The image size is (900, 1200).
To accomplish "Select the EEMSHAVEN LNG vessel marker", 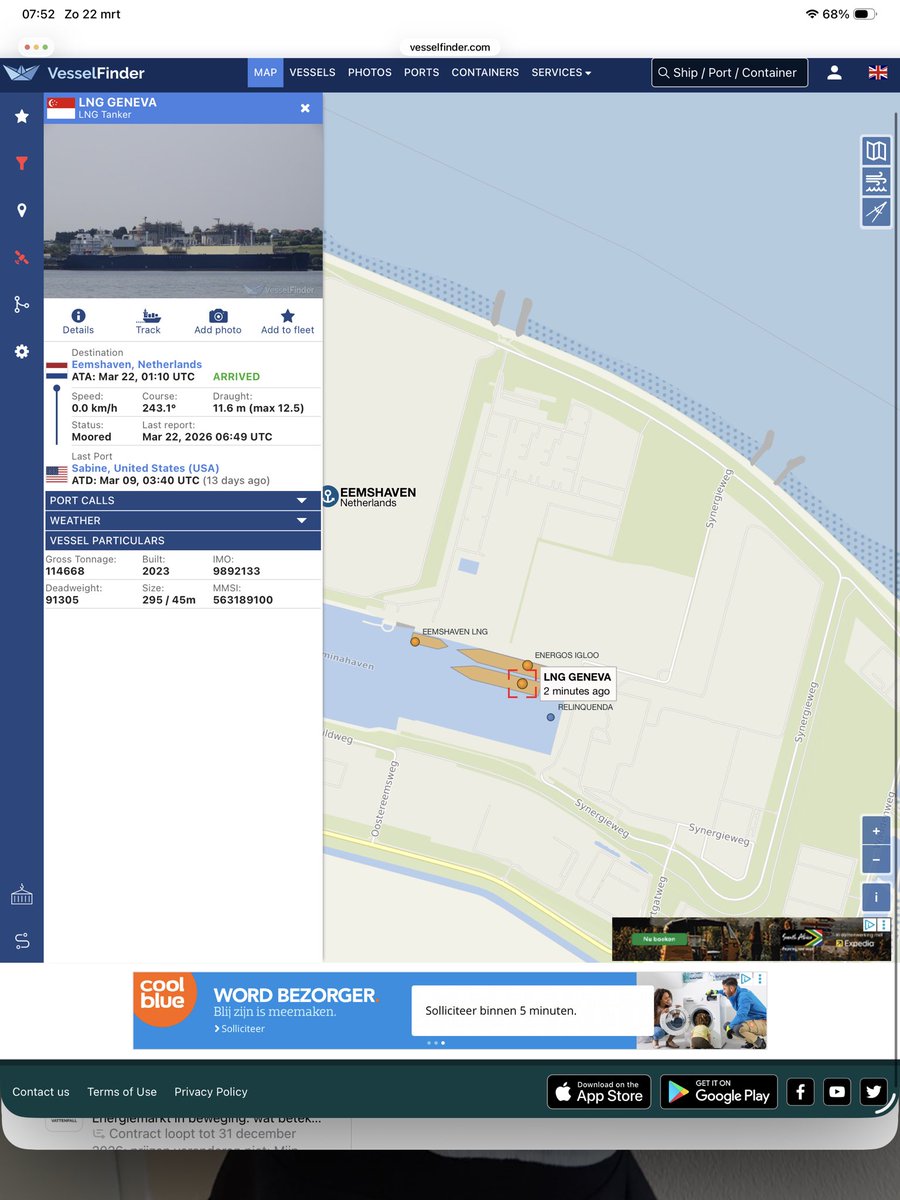I will click(415, 642).
